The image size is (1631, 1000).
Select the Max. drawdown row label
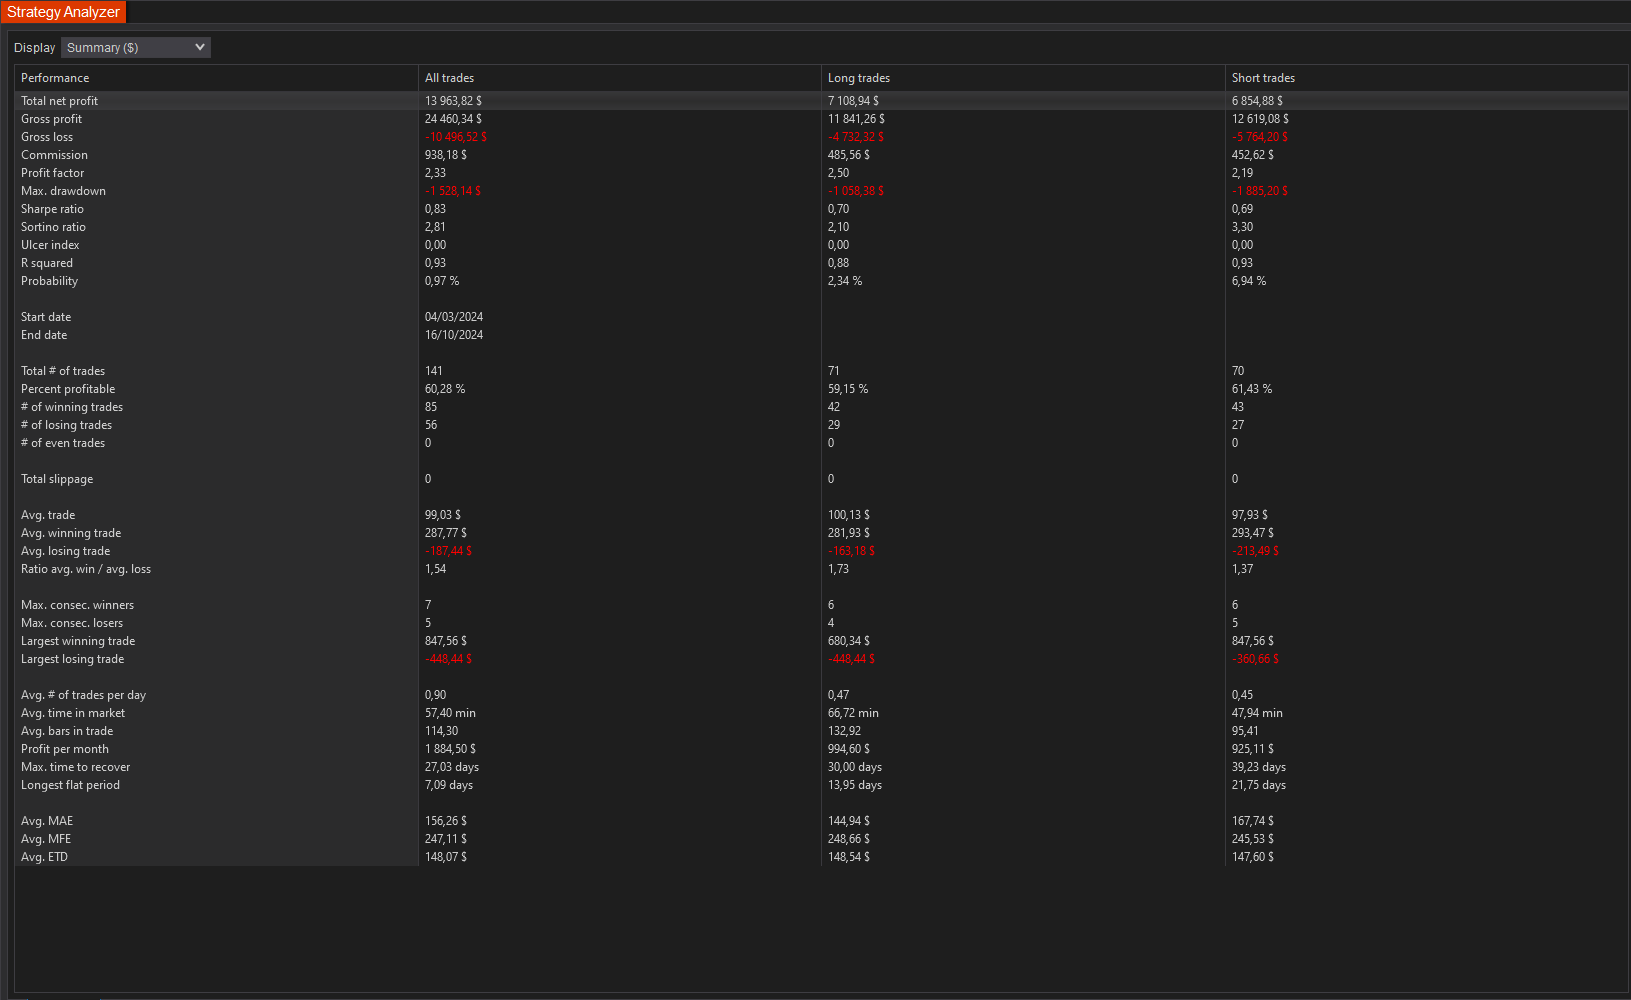tap(63, 191)
